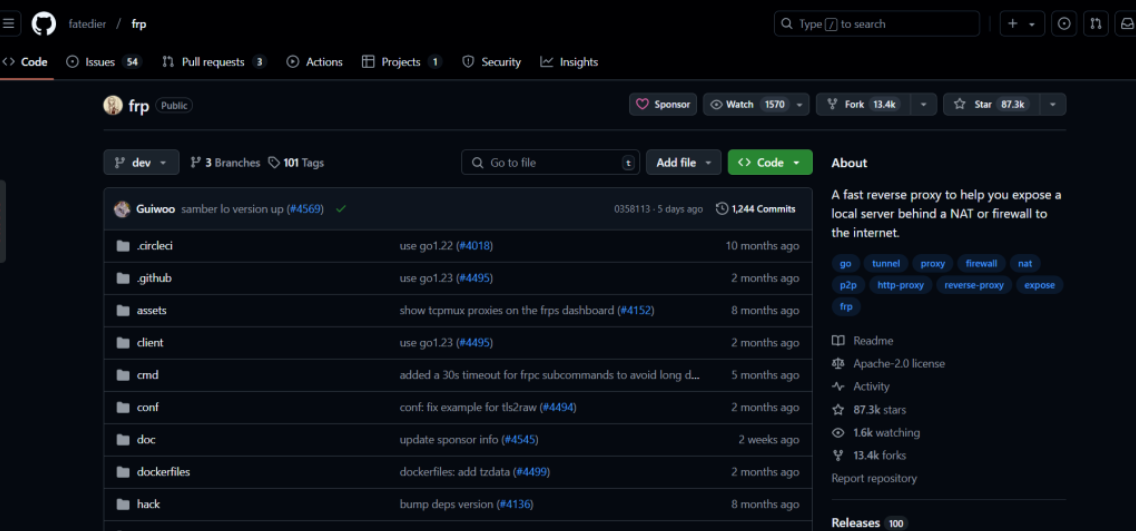Open the #4494 commit link

tap(559, 407)
